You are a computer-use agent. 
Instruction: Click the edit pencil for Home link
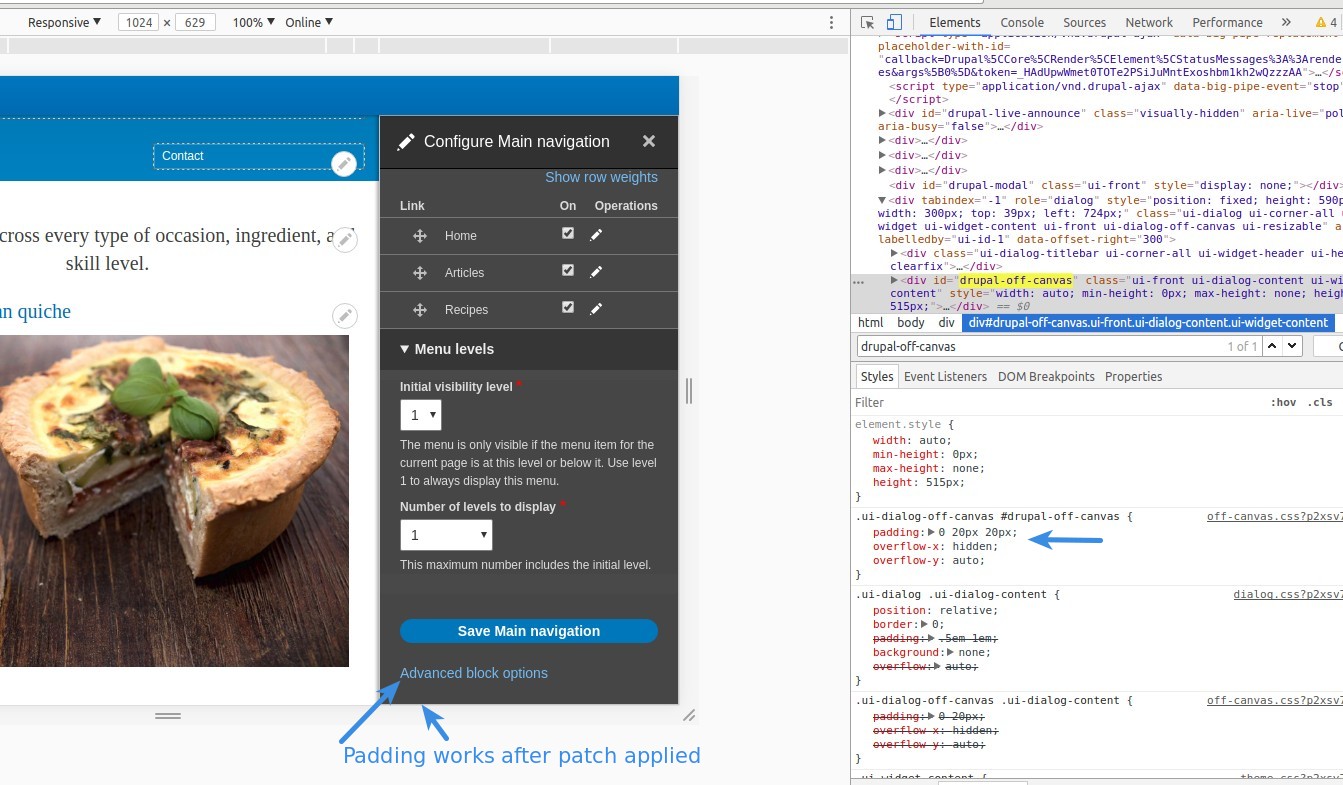(x=596, y=235)
